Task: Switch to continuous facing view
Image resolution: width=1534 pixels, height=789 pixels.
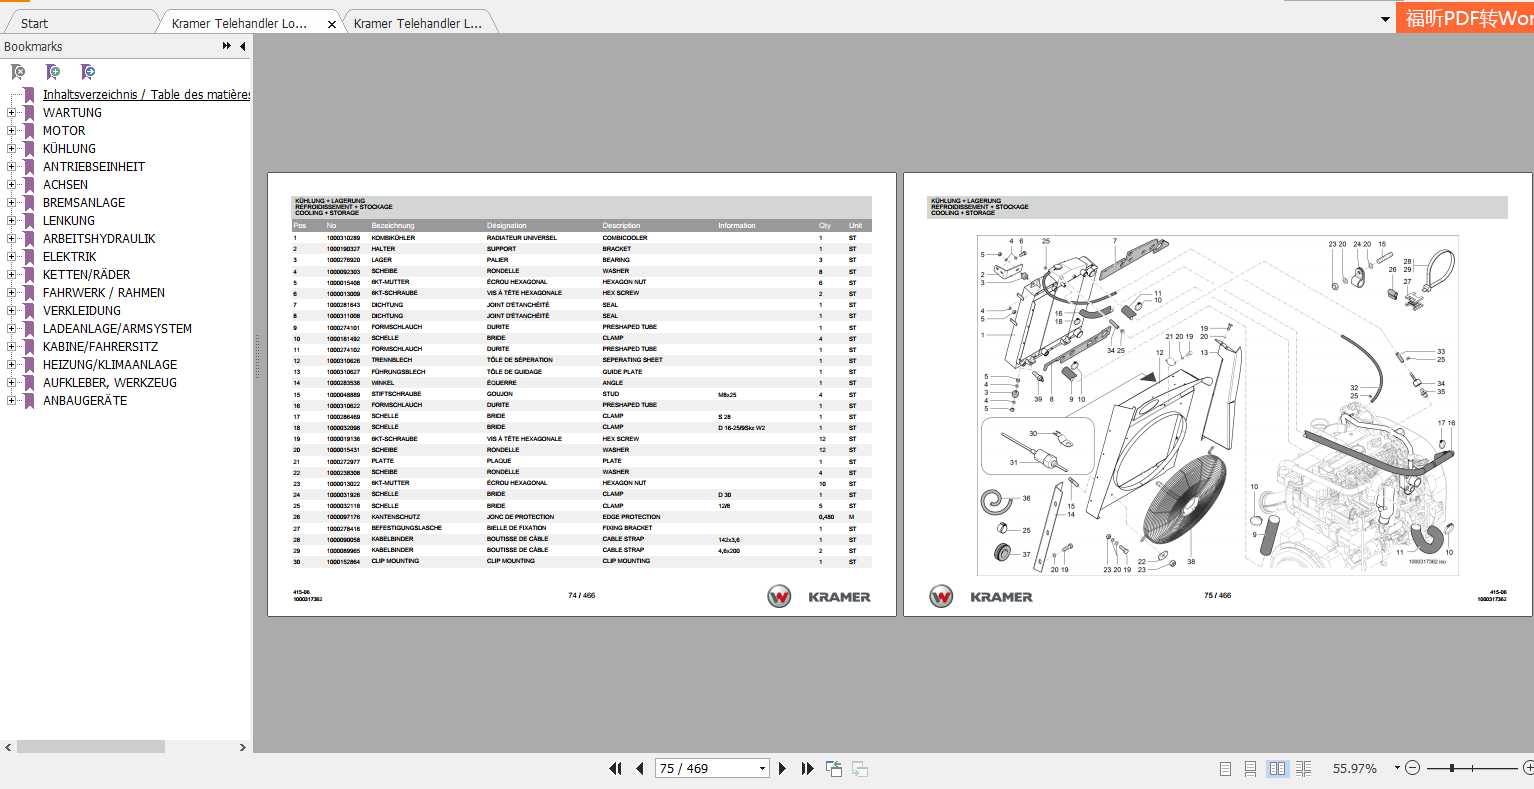Action: (x=1303, y=768)
